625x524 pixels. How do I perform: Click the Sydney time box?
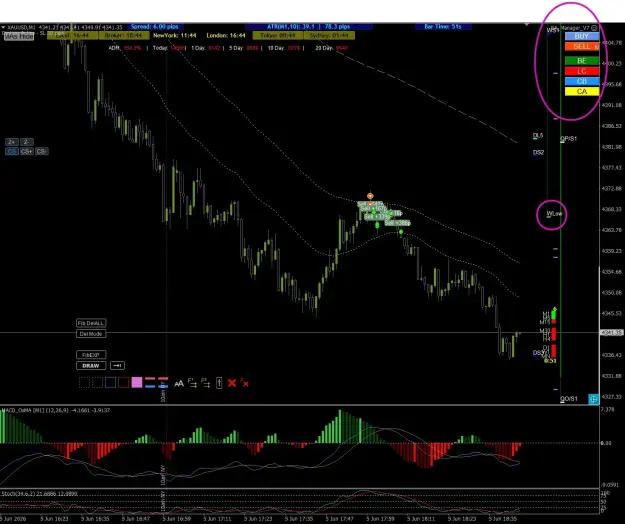pos(329,36)
